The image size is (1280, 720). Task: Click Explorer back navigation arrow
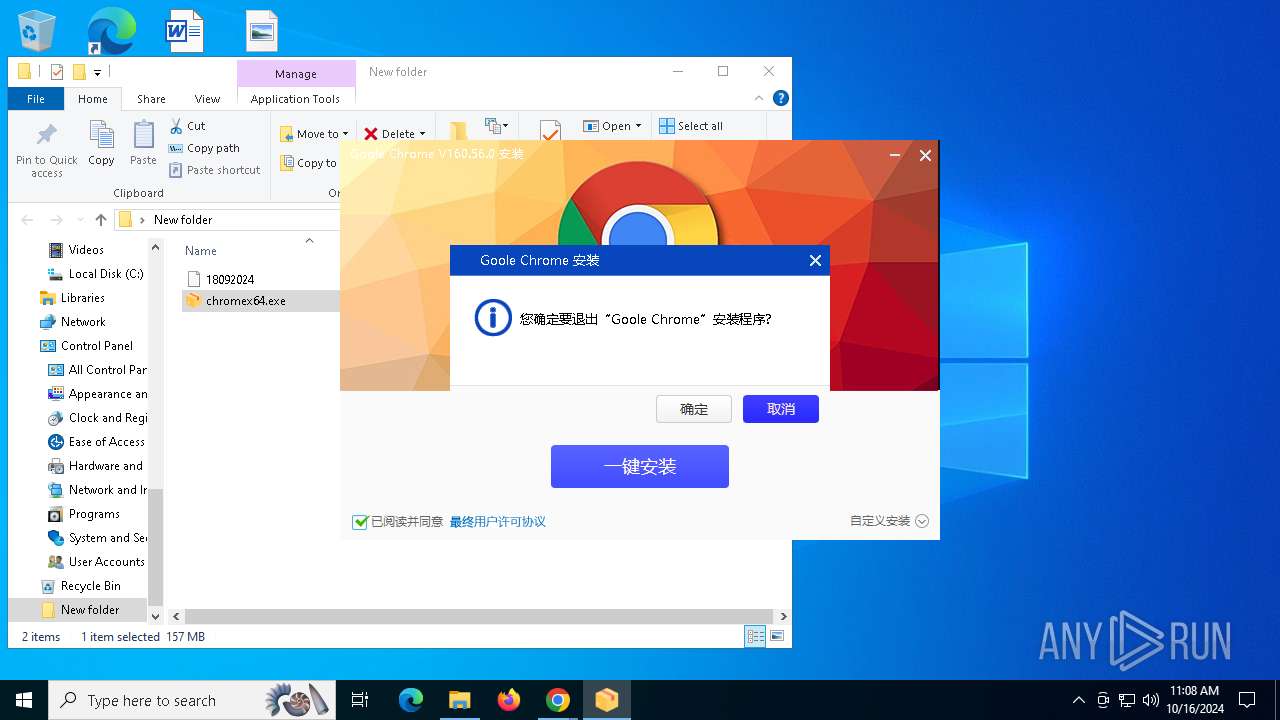click(27, 220)
